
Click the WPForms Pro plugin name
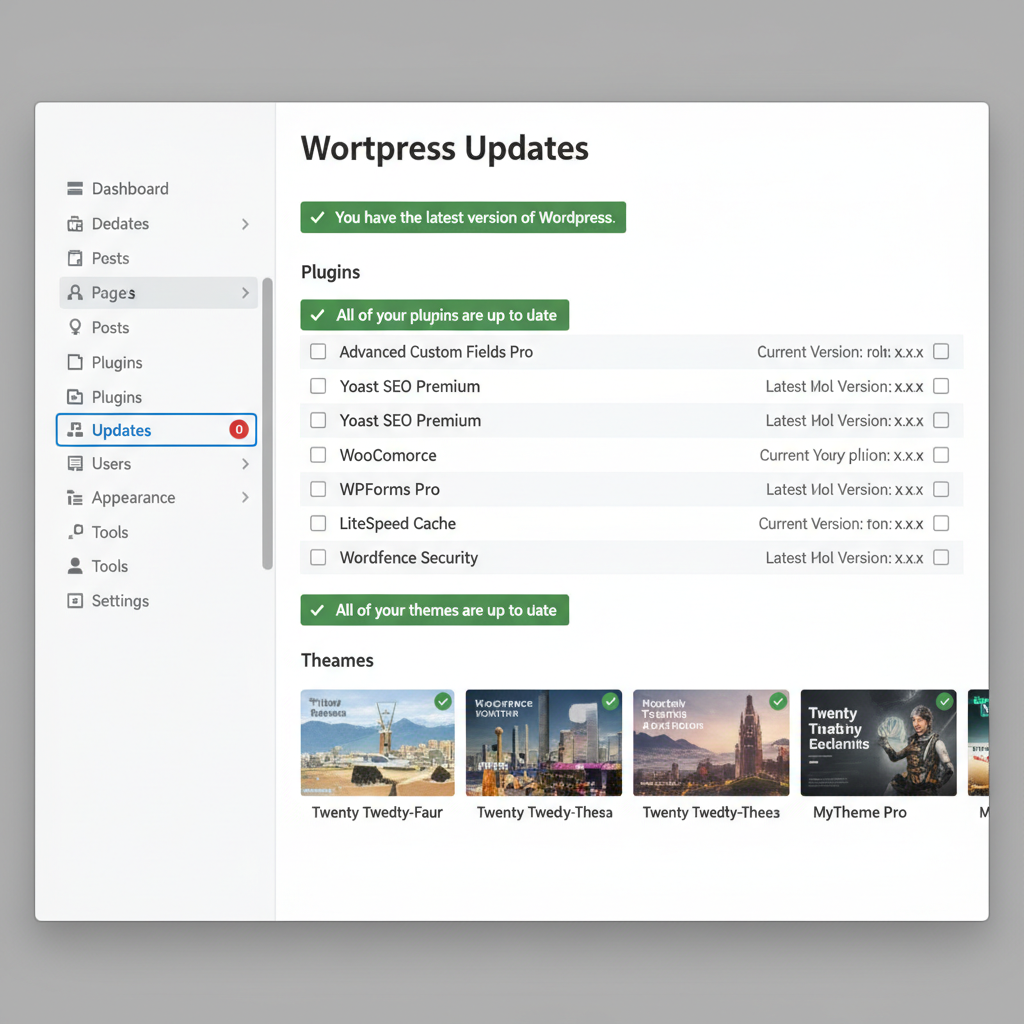point(390,490)
